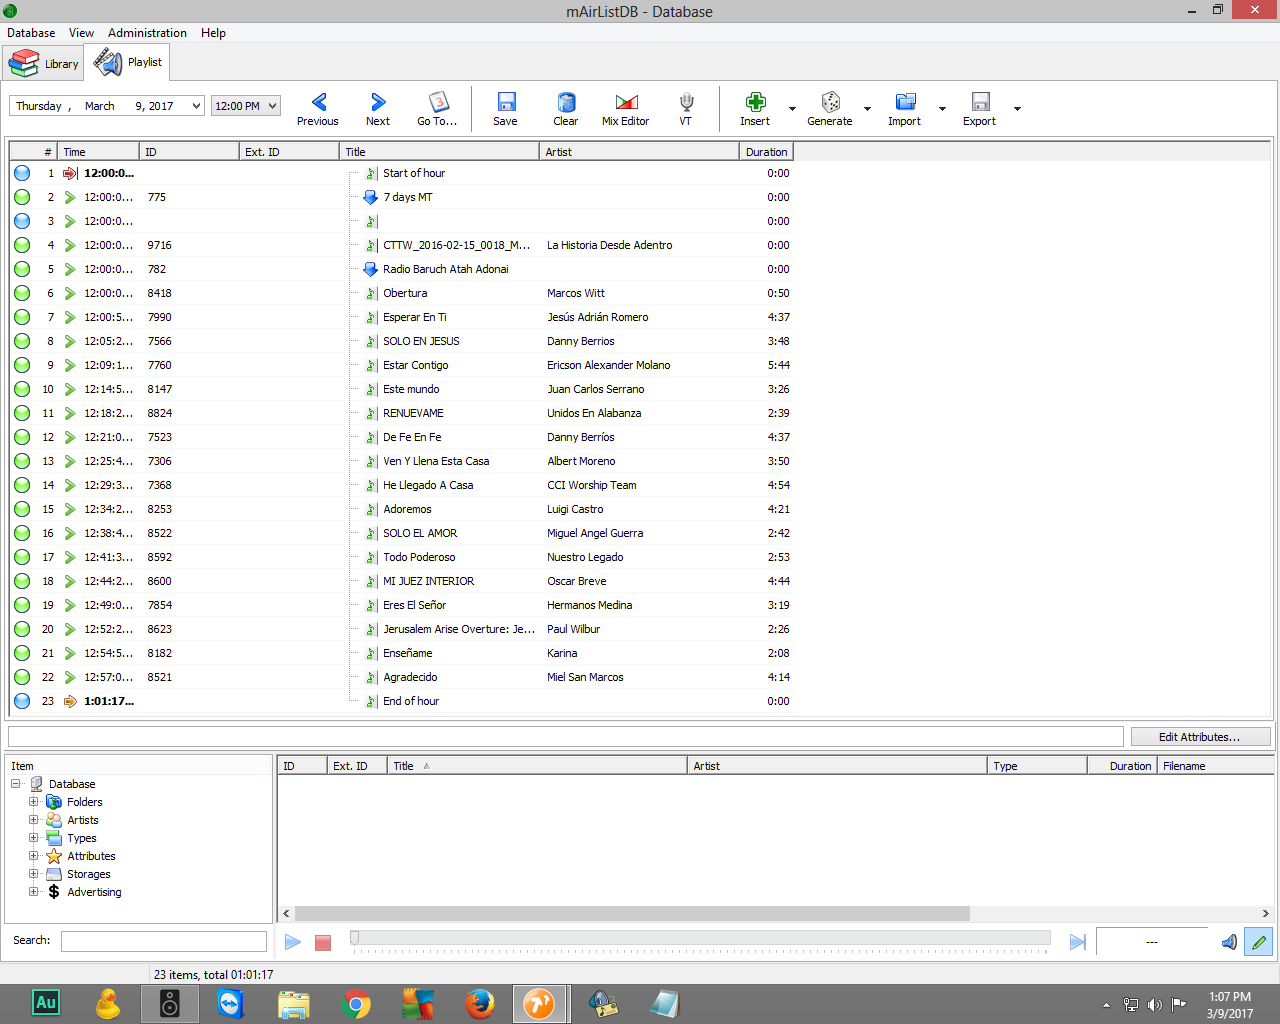Open the Administration menu
This screenshot has height=1024, width=1280.
pyautogui.click(x=147, y=33)
